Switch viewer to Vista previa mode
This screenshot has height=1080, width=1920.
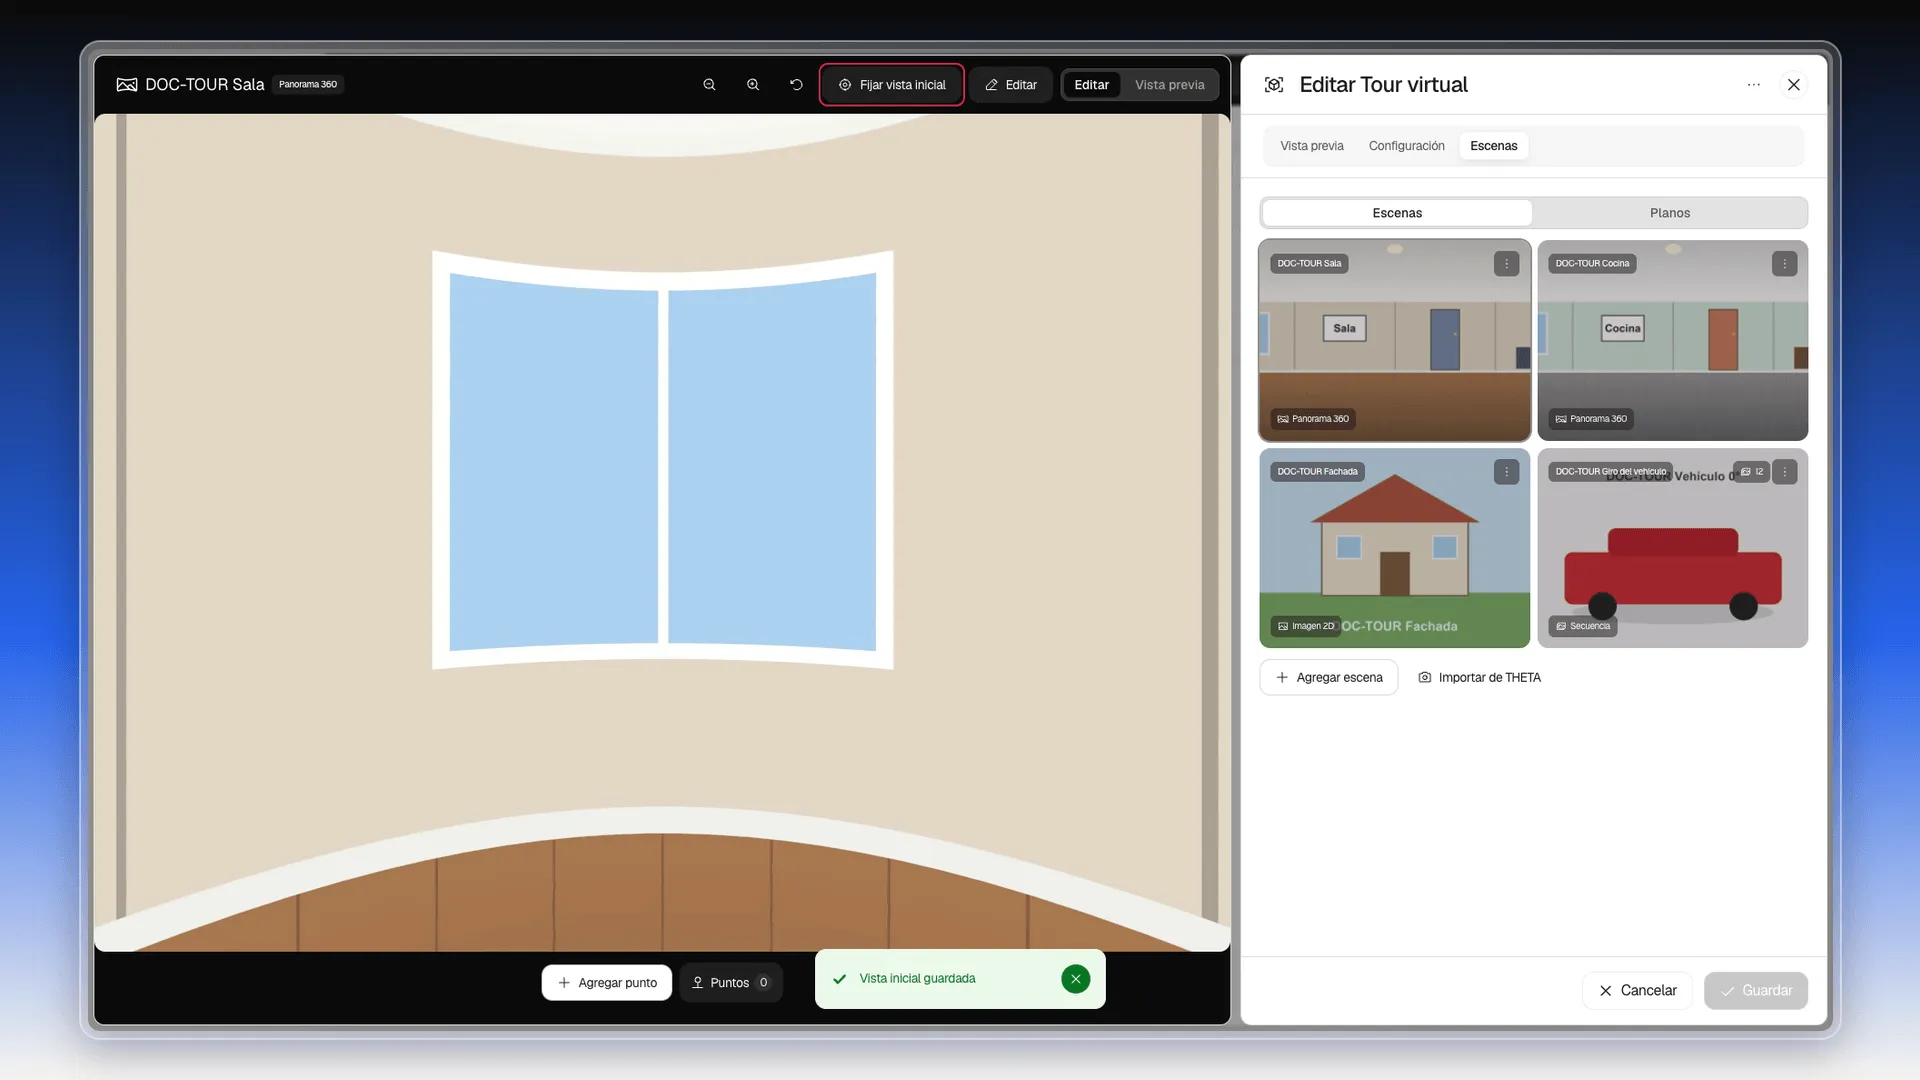coord(1169,85)
